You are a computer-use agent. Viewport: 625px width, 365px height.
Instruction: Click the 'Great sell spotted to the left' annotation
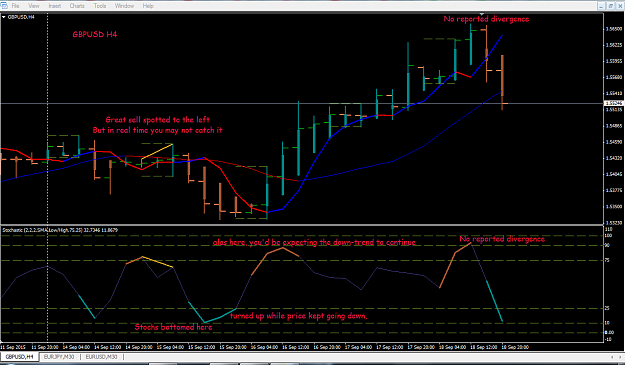click(x=157, y=120)
